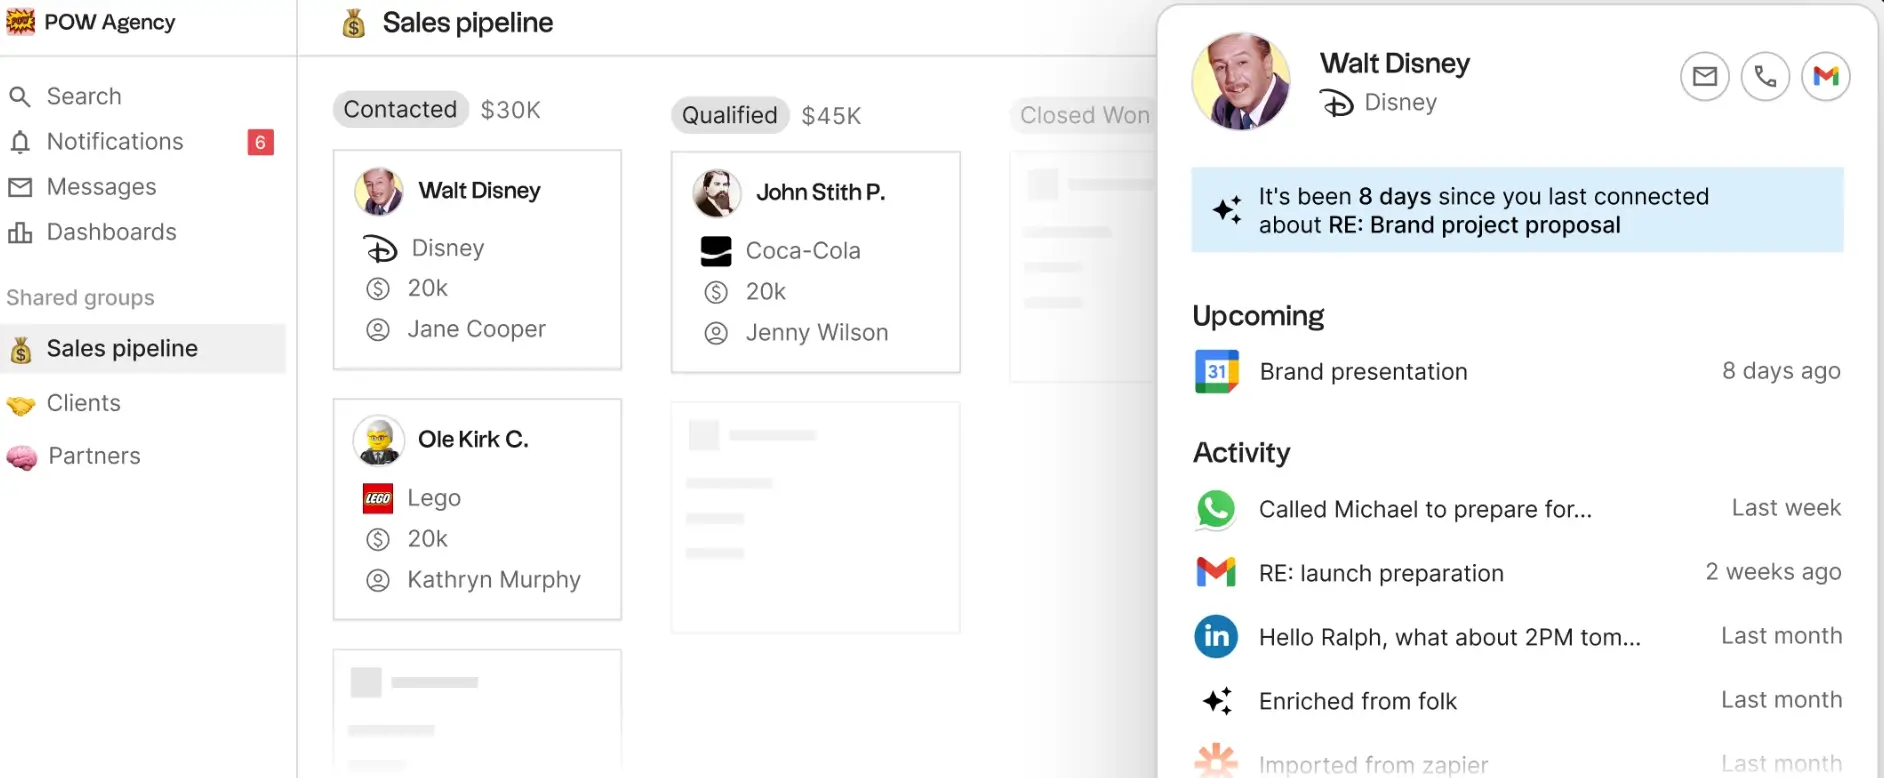Click the Disney logo under Walt Disney's name in panel
This screenshot has width=1884, height=778.
pos(1337,103)
